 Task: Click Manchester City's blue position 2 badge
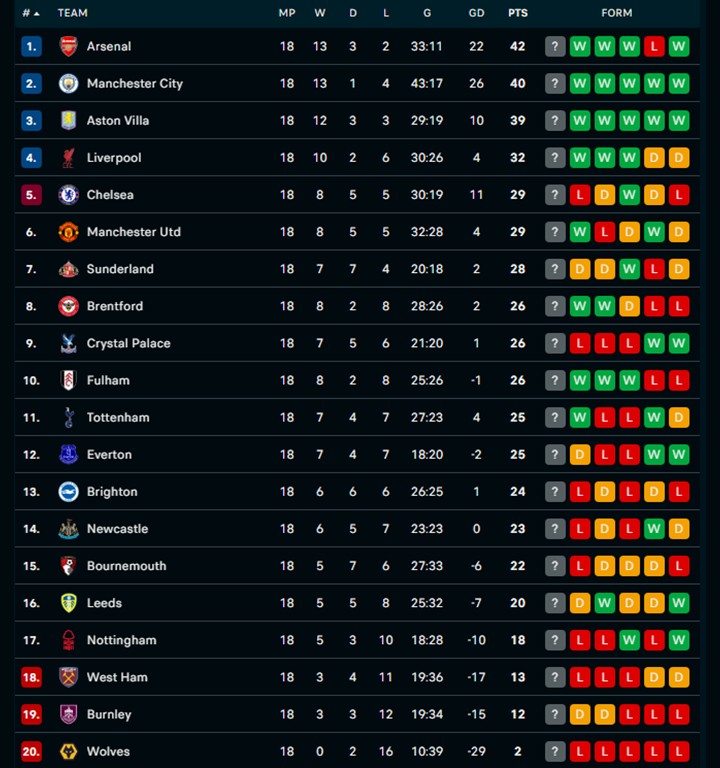(x=31, y=83)
